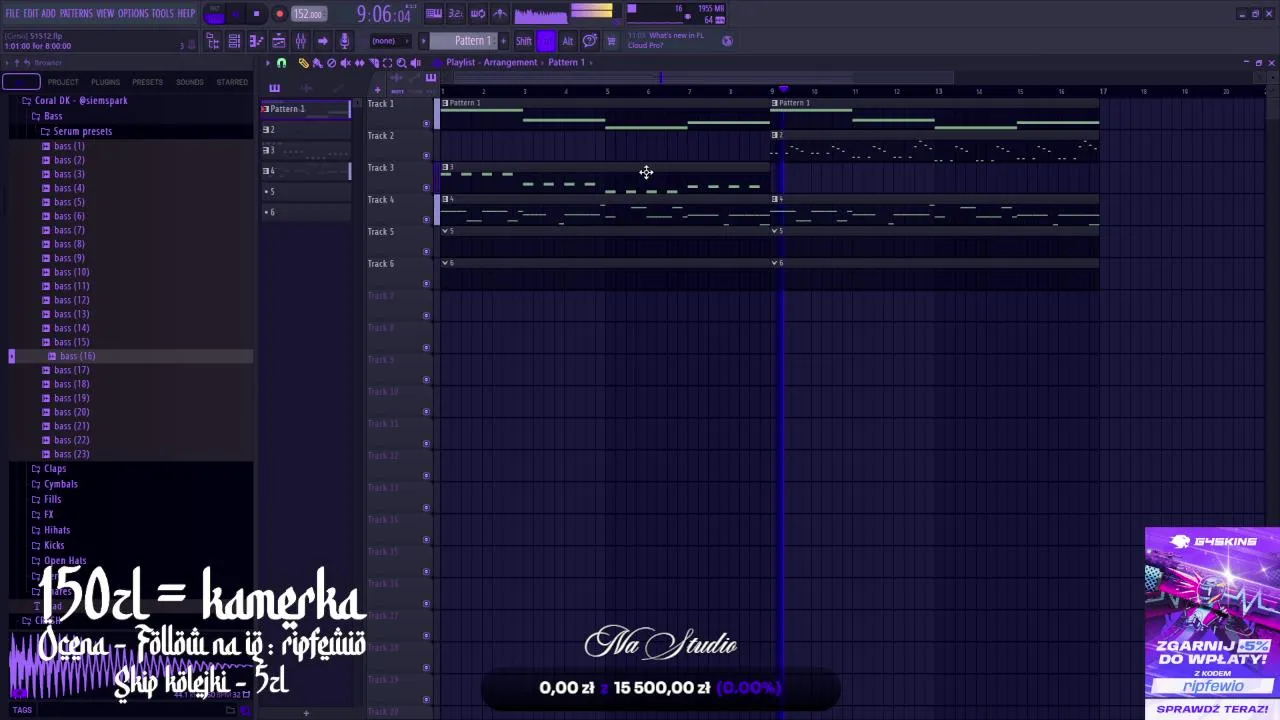Click the loop recording icon

pos(478,14)
